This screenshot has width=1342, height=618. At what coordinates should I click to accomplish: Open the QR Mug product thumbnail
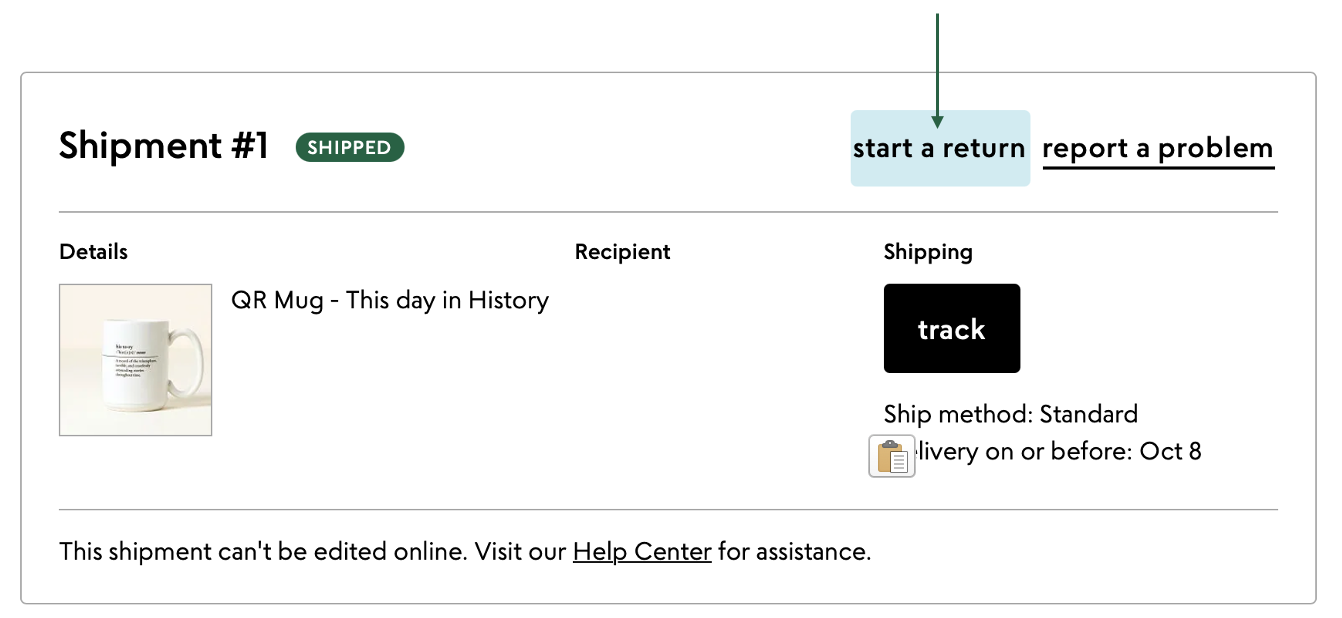click(x=135, y=360)
